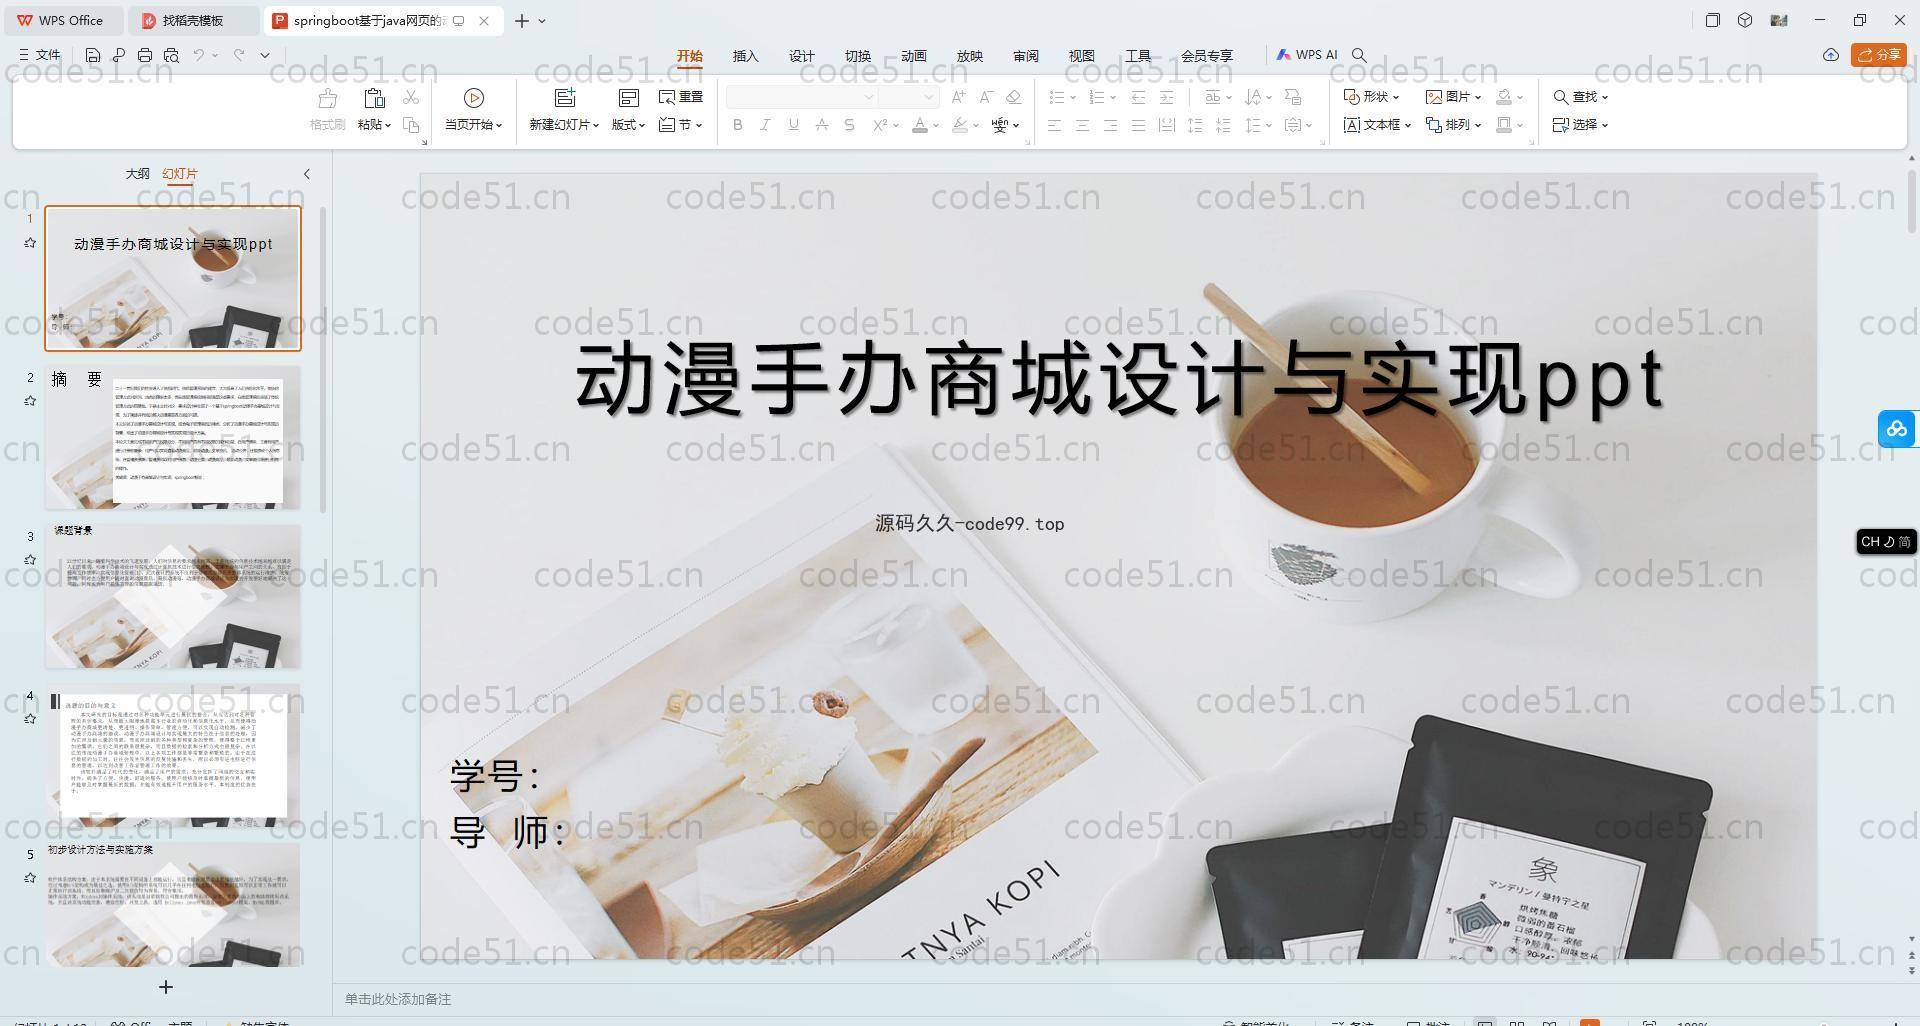Open the Transitions (切换) ribbon tab

858,56
